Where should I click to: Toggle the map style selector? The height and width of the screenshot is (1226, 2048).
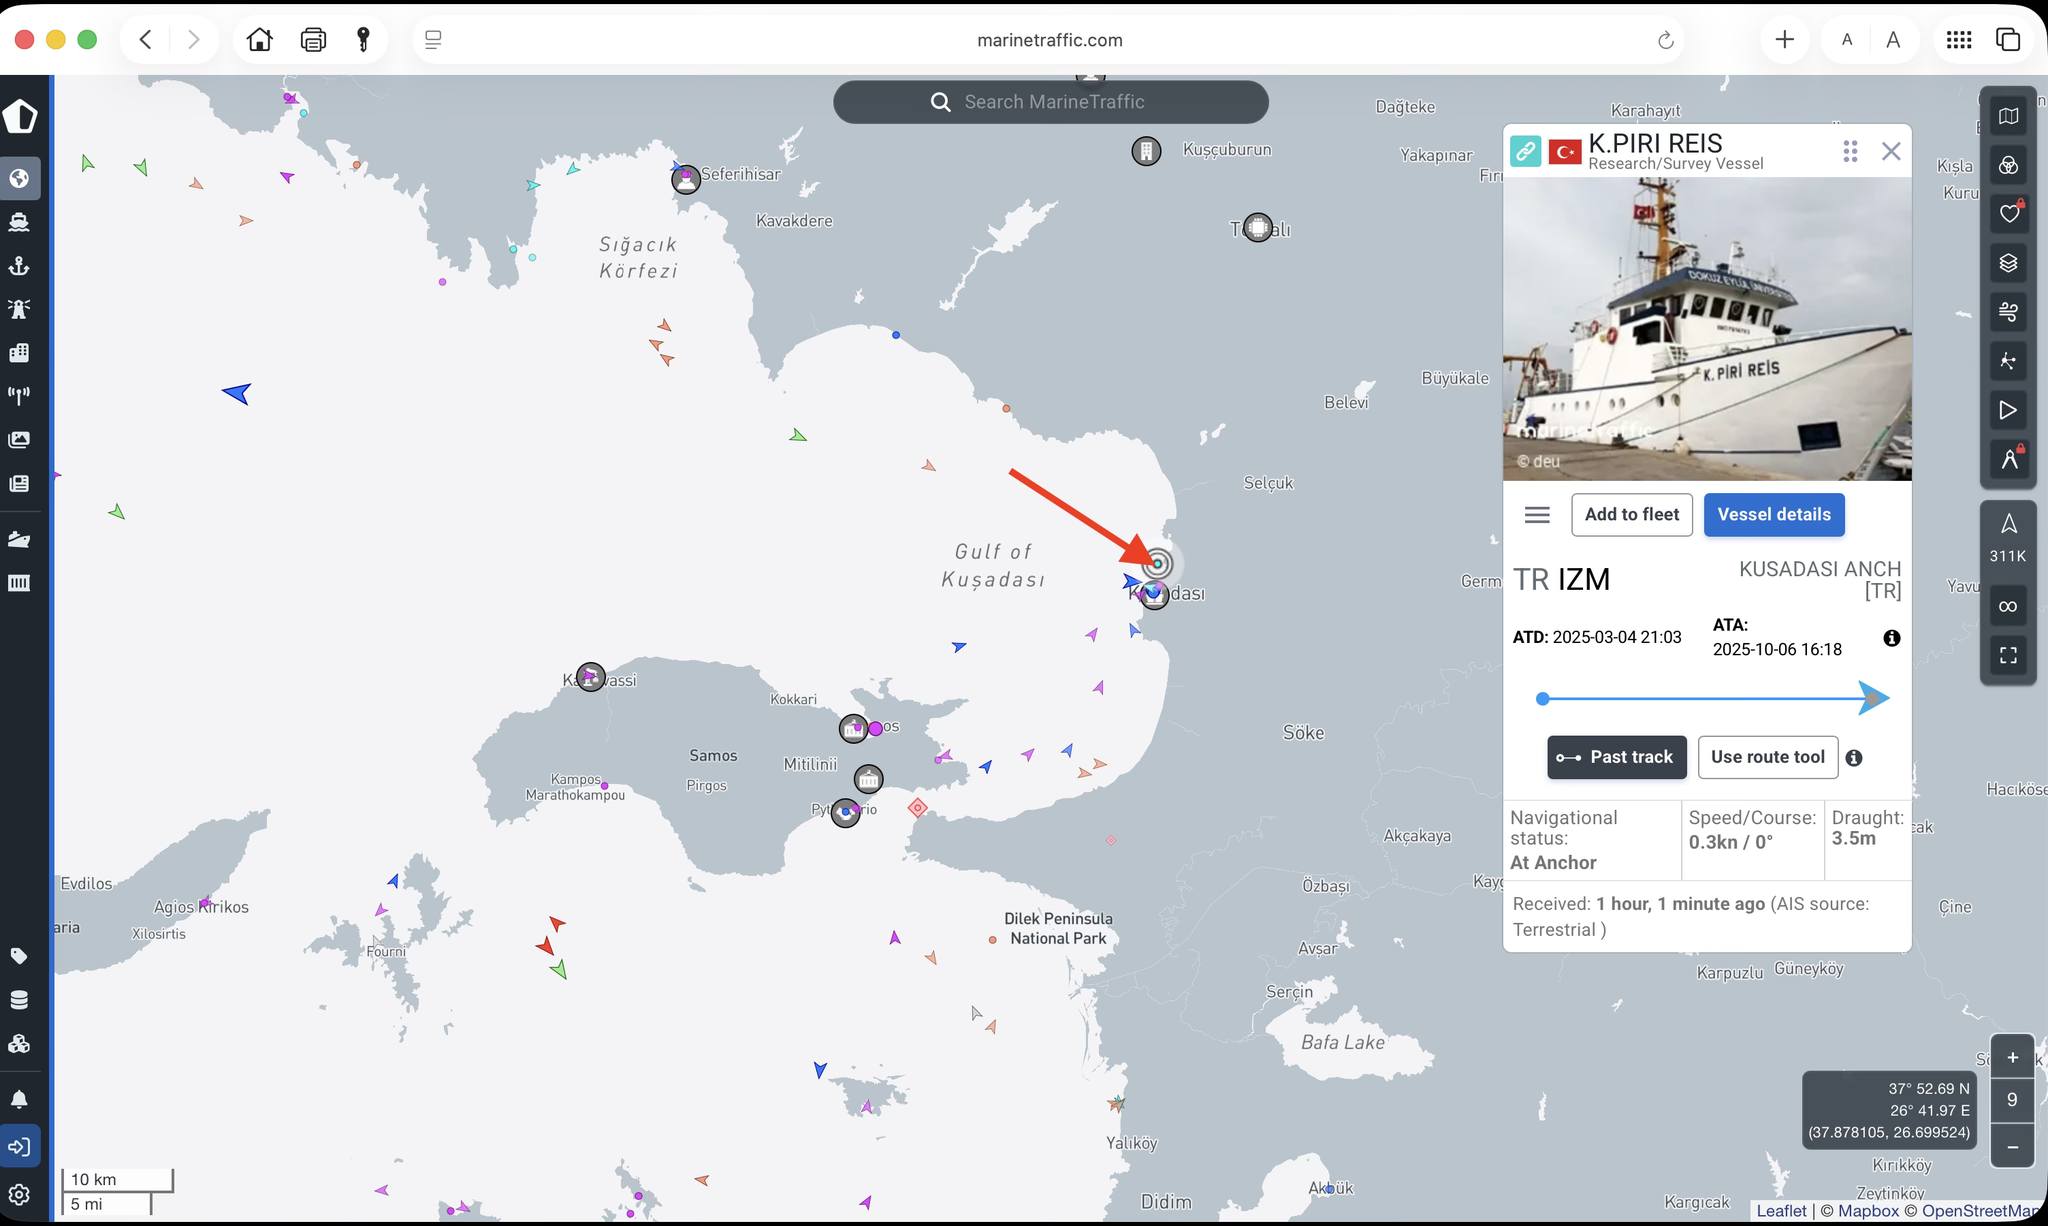click(x=2008, y=117)
